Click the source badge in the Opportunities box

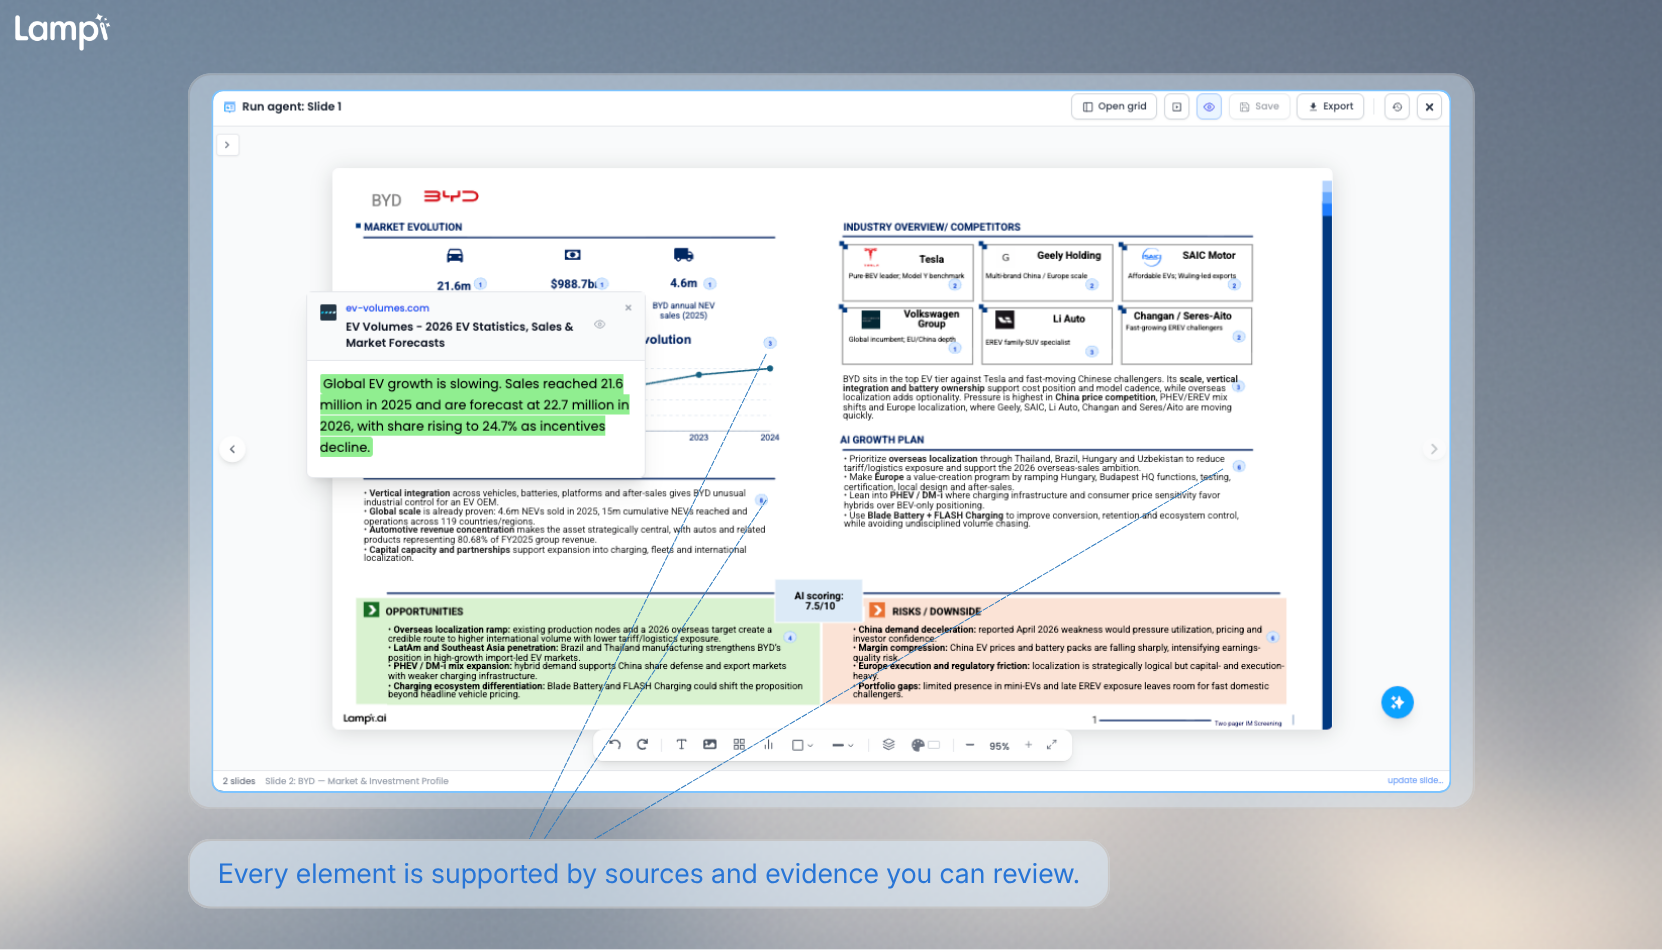790,637
